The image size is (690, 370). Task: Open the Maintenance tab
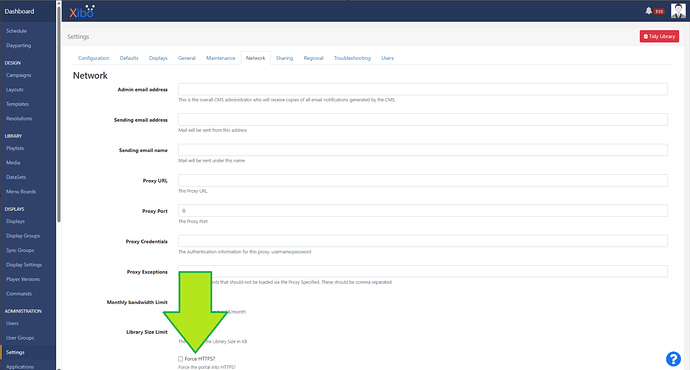point(220,58)
